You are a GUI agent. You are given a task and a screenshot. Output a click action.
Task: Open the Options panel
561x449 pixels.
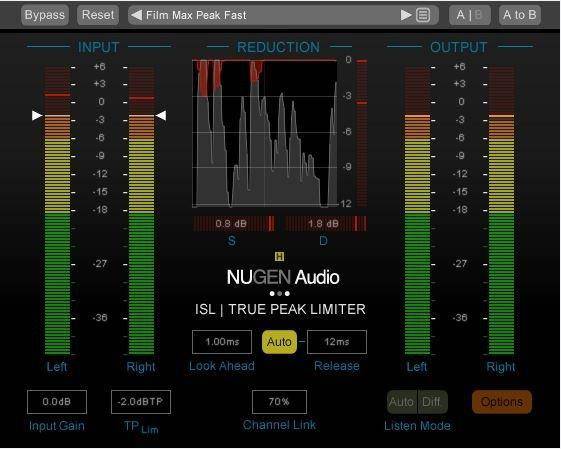coord(502,402)
